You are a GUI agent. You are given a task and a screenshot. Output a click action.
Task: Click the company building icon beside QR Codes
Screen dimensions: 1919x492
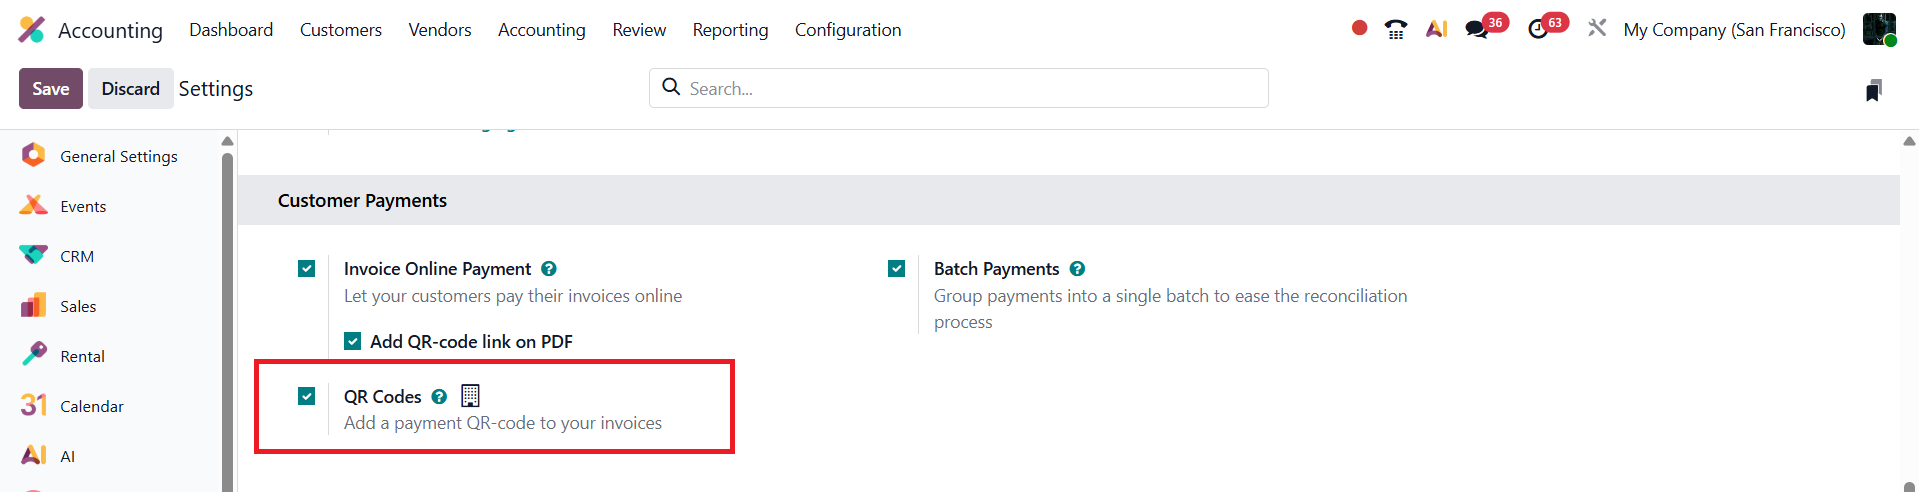(470, 396)
